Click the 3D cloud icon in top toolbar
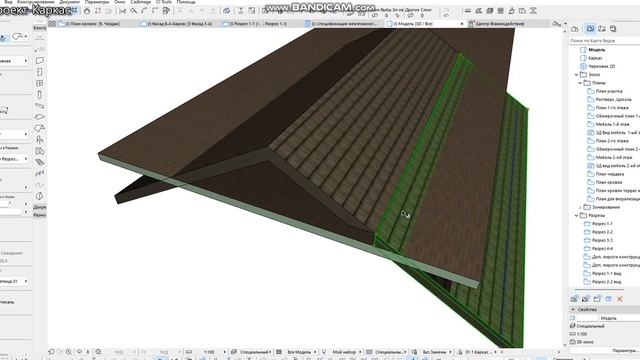The width and height of the screenshot is (640, 360). point(227,11)
